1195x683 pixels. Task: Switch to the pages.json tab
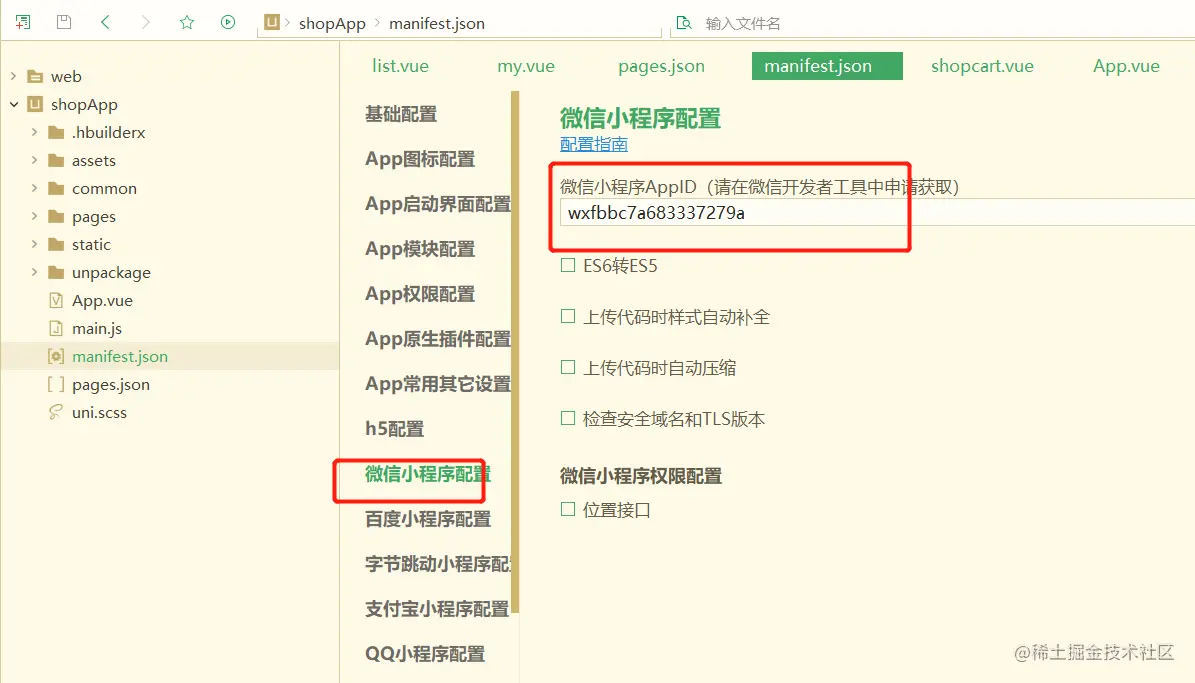[662, 66]
